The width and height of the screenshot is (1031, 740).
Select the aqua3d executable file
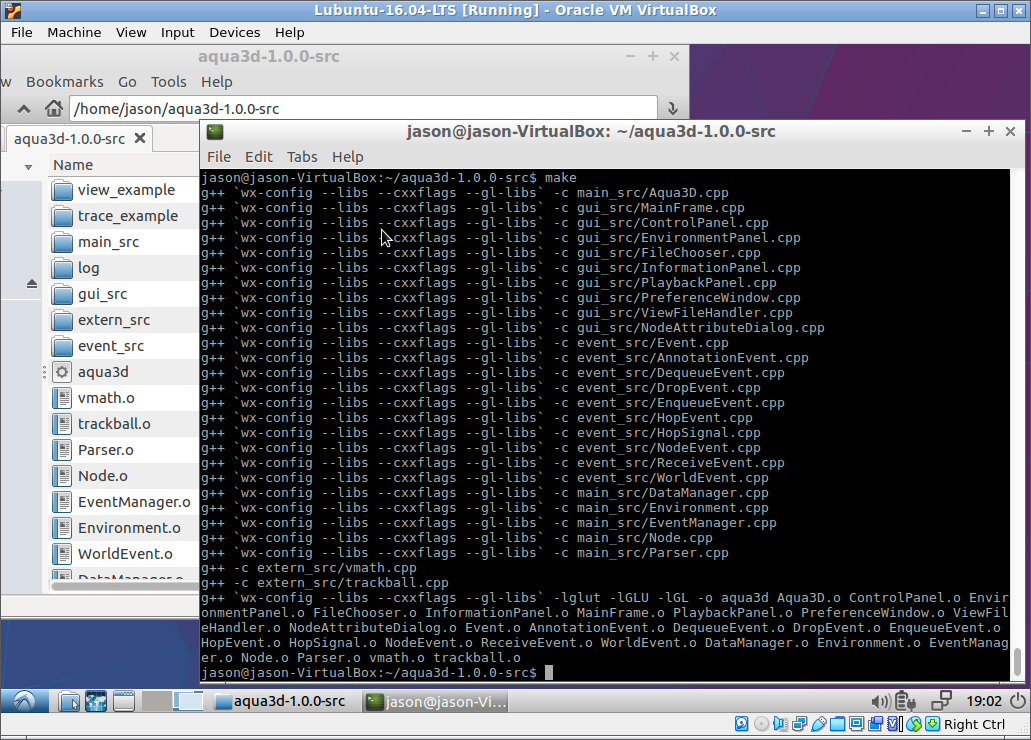pyautogui.click(x=125, y=372)
